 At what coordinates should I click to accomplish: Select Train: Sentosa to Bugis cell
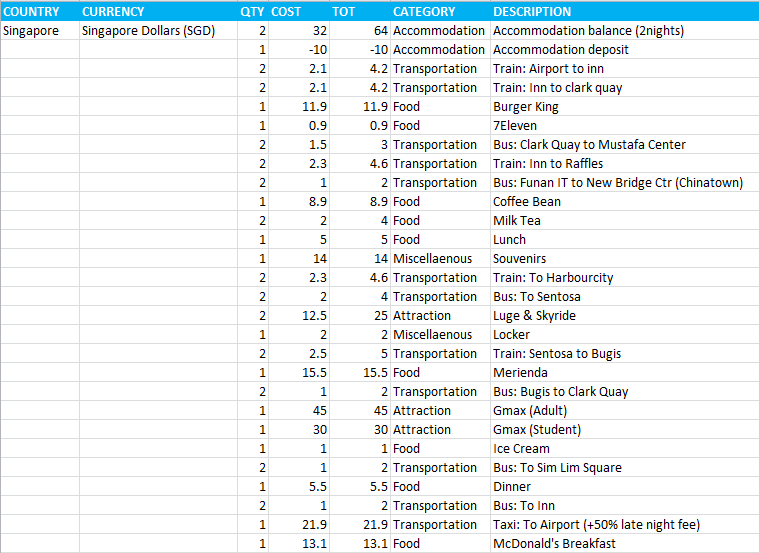click(x=624, y=353)
